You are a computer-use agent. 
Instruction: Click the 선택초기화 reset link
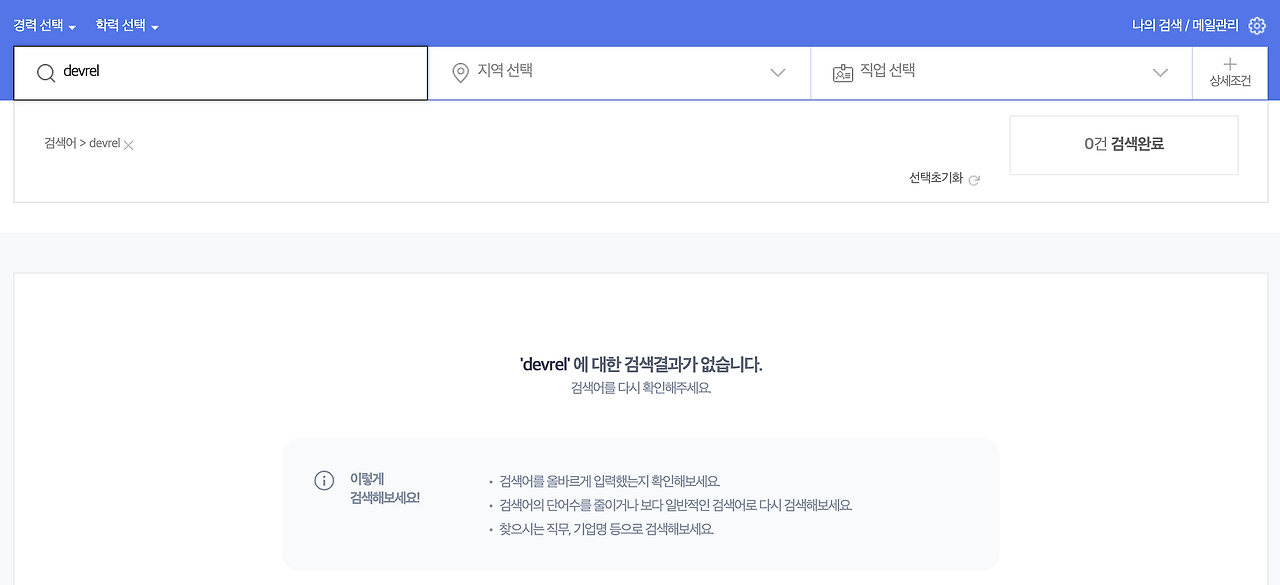point(936,178)
